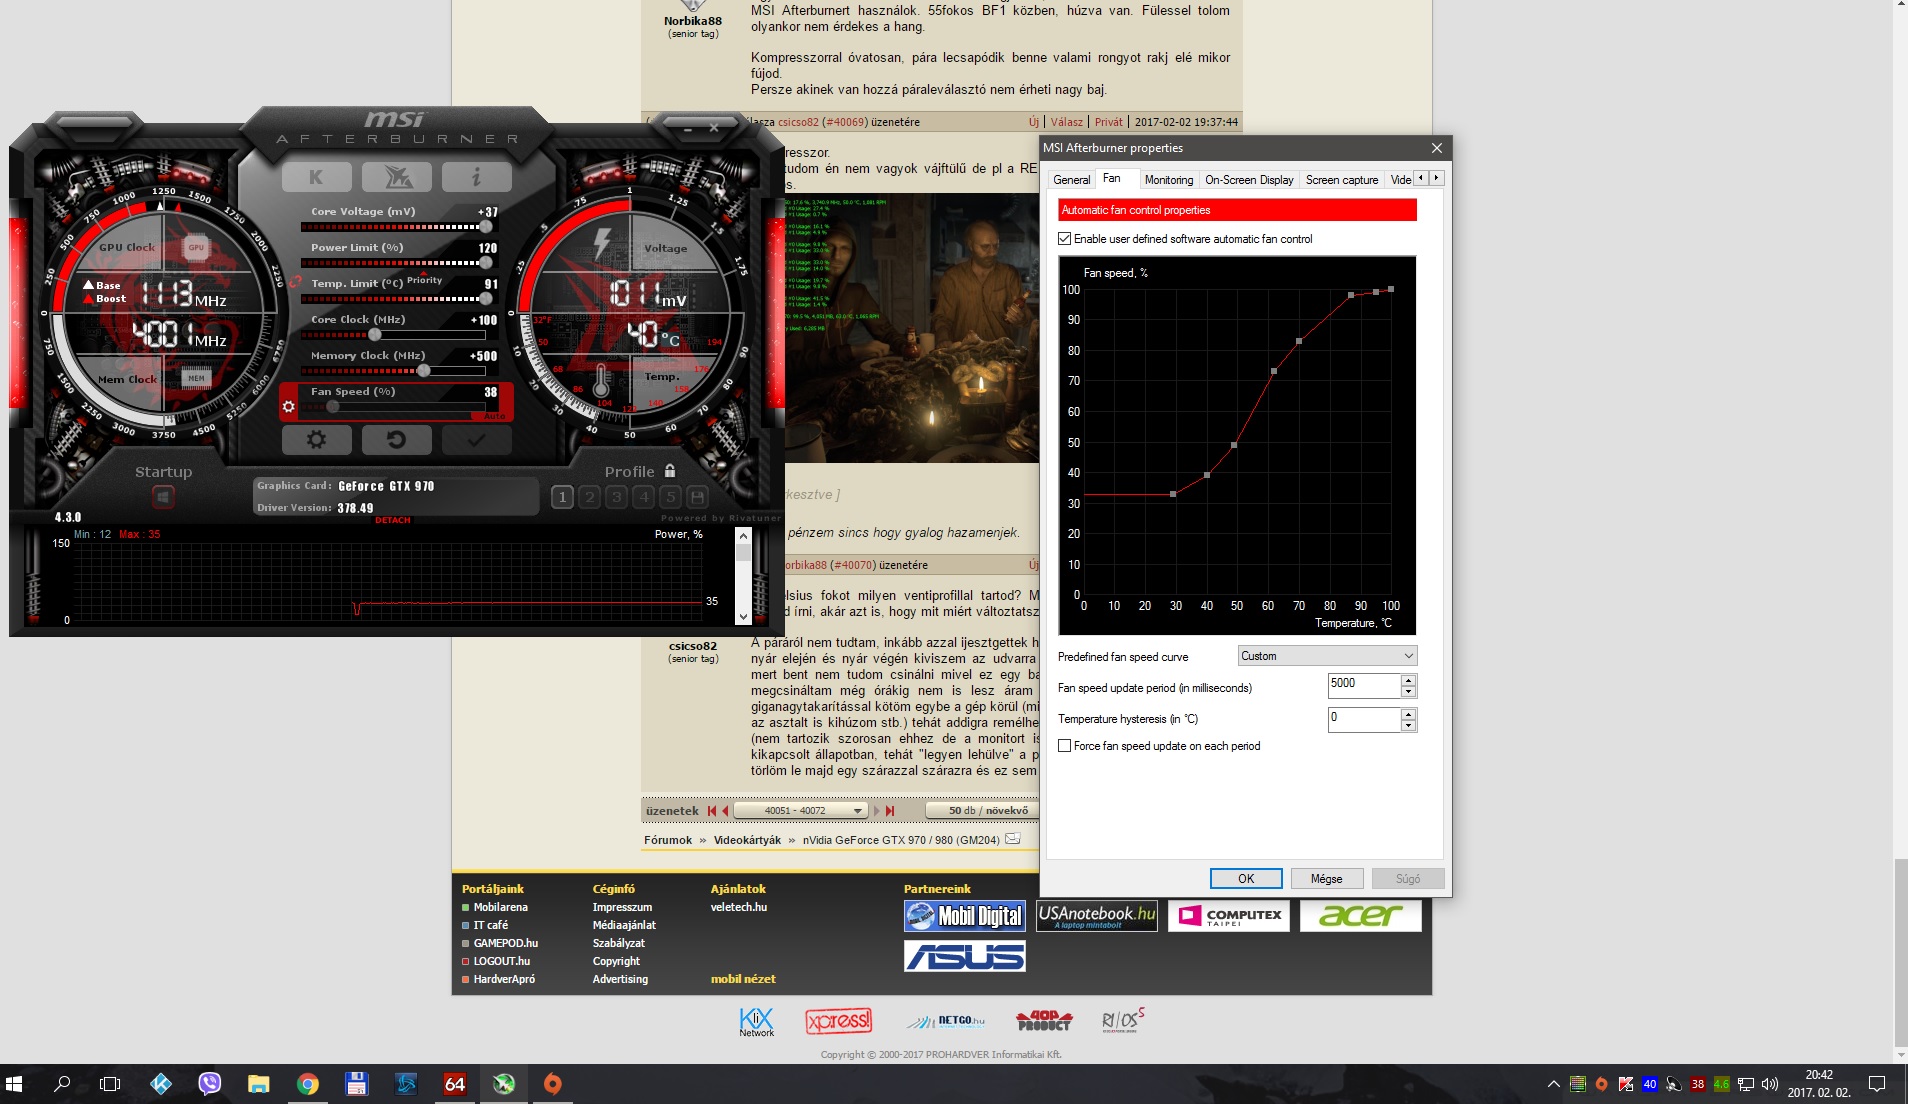Select profile slot 4

[x=643, y=497]
